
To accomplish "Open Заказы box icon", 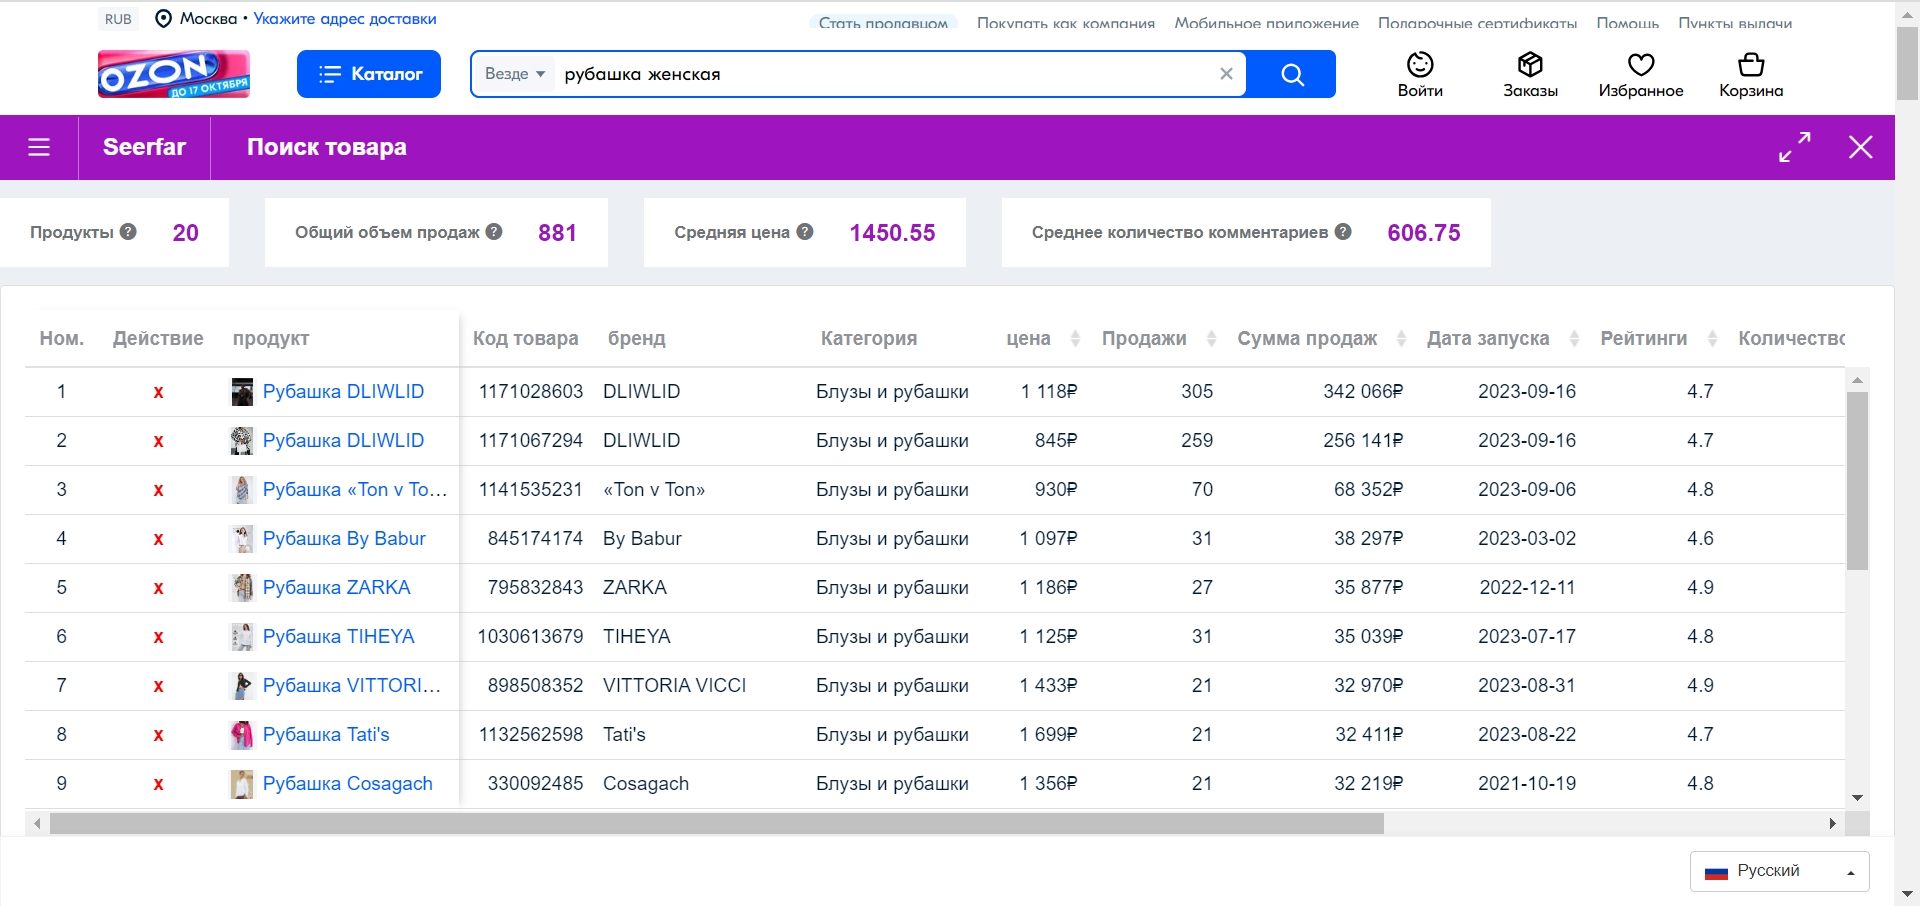I will [x=1530, y=64].
